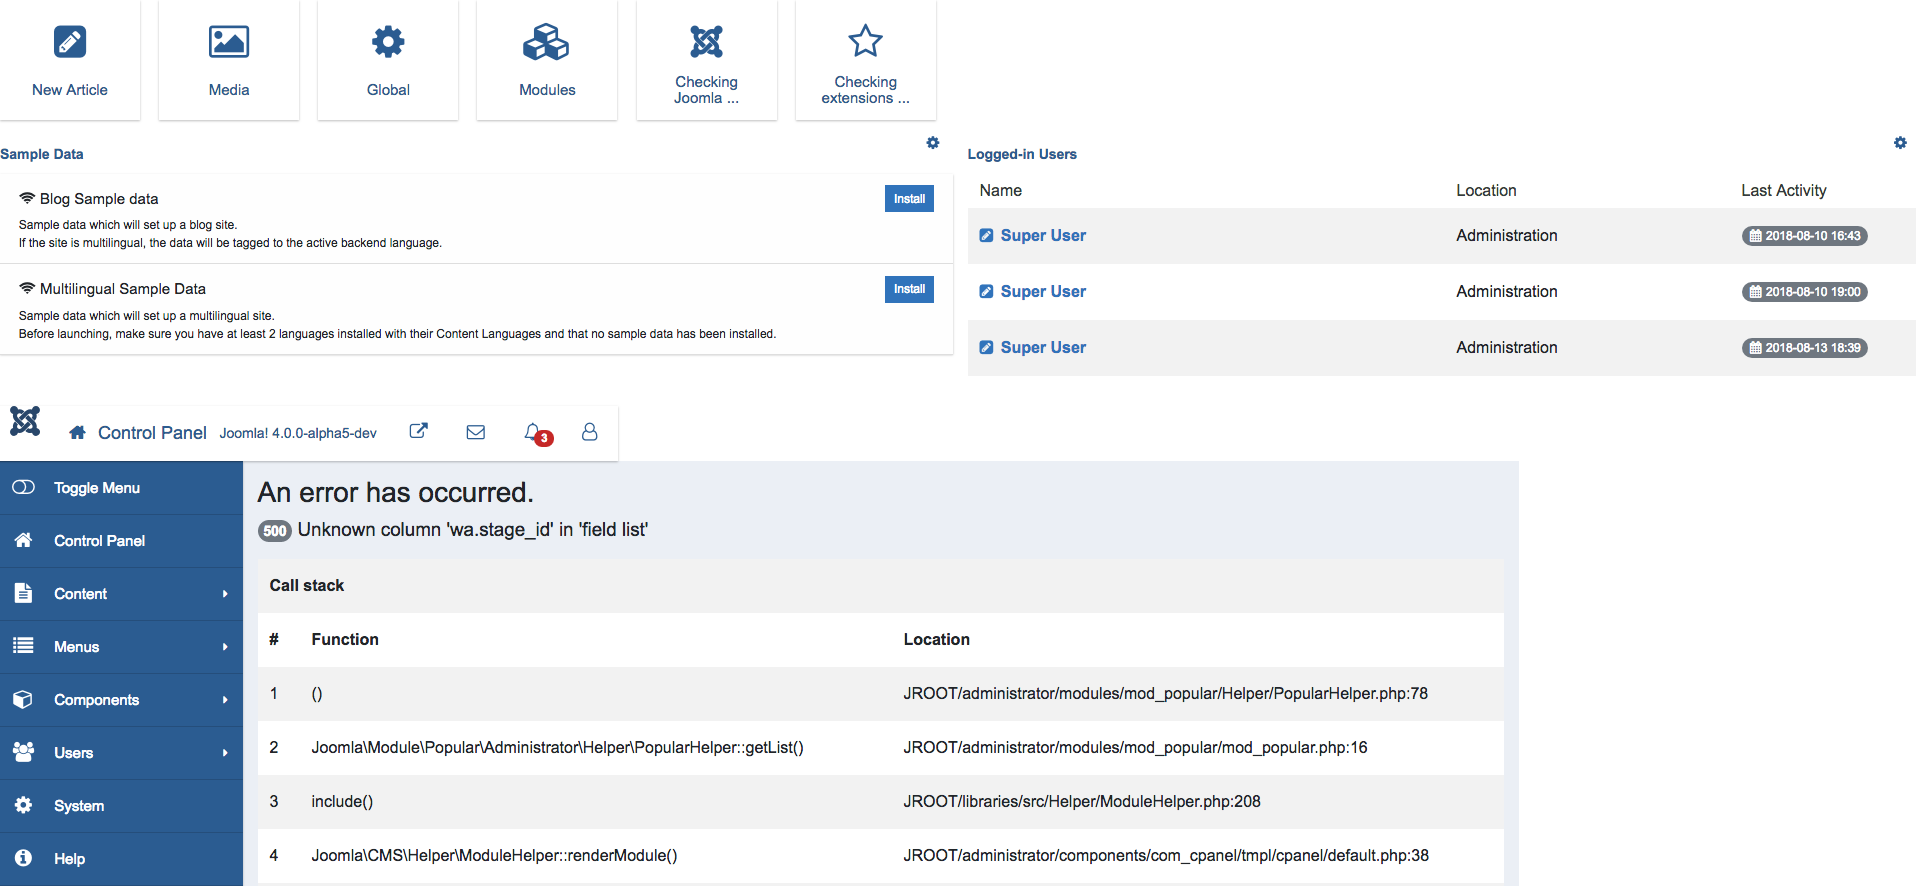Click the Multilingual Sample Data title
The image size is (1916, 886).
pos(123,289)
